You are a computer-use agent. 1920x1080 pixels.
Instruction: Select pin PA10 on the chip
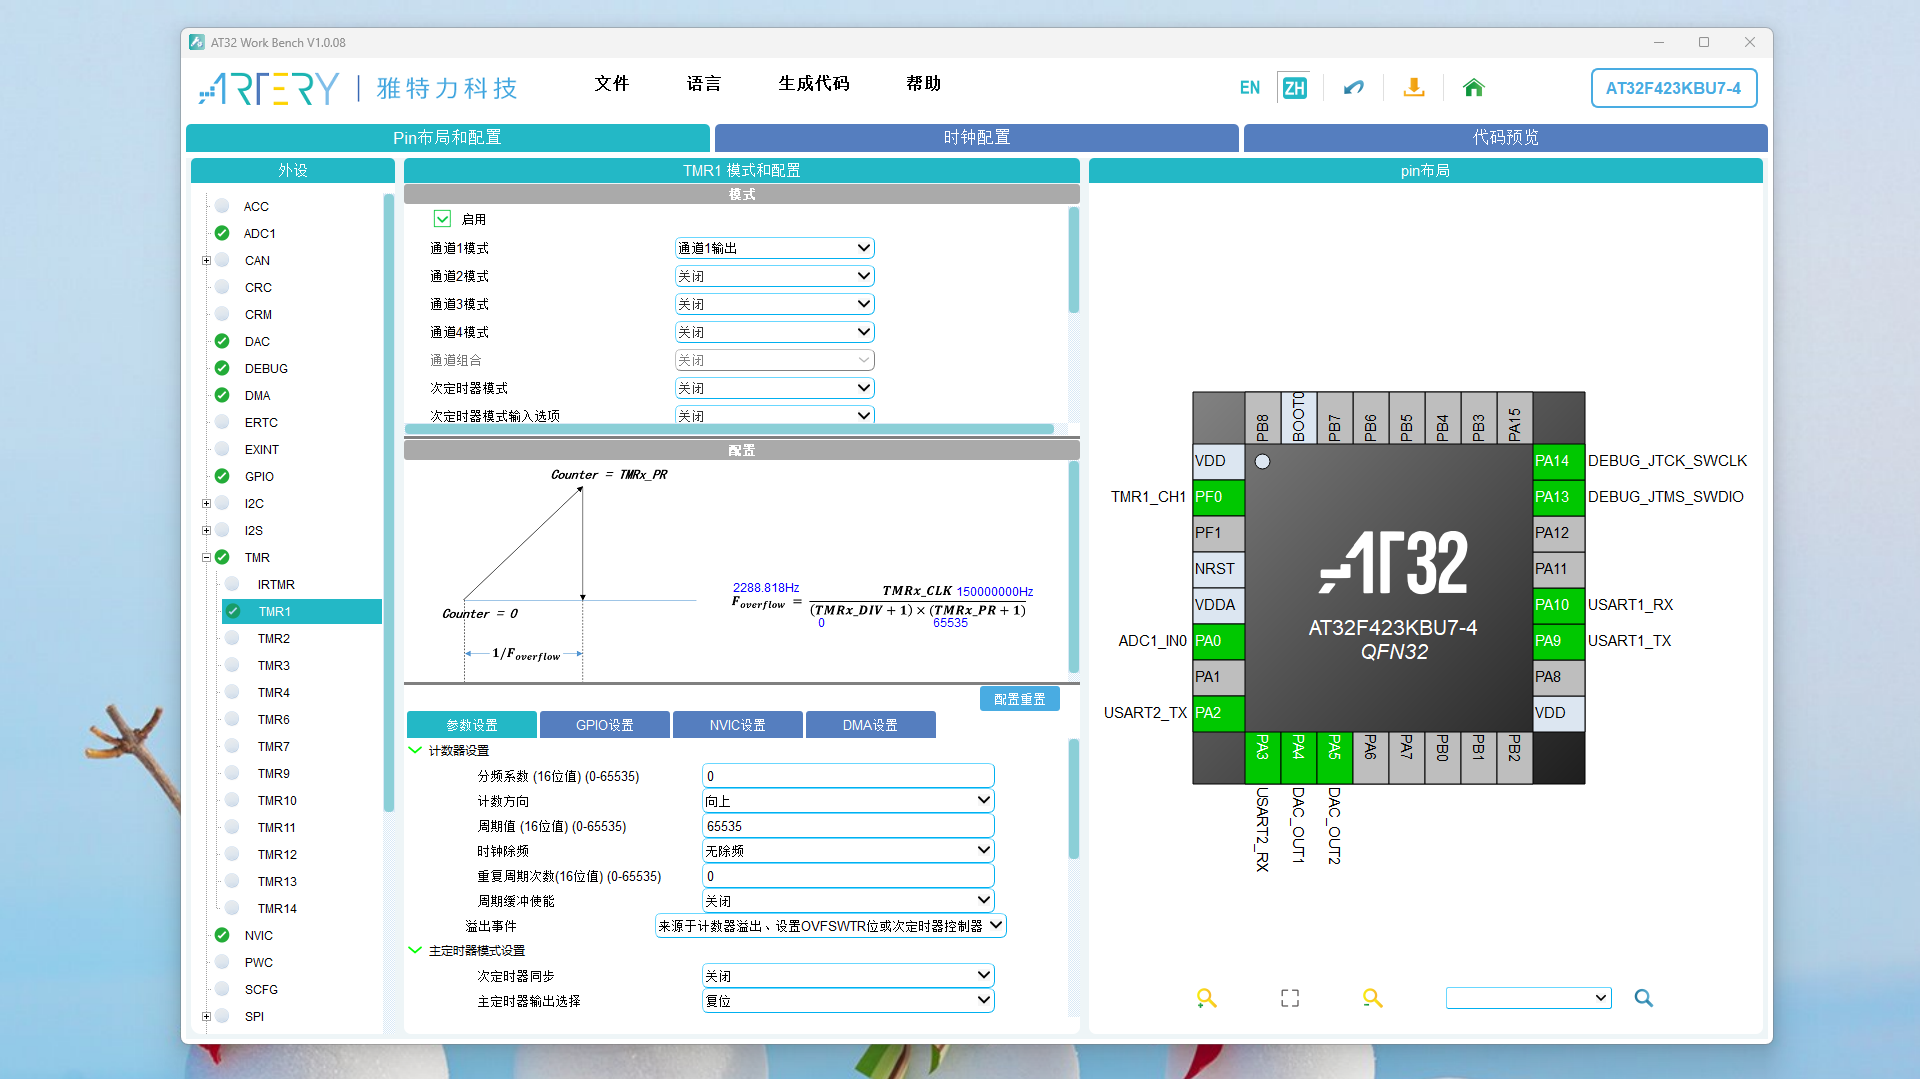[1559, 605]
